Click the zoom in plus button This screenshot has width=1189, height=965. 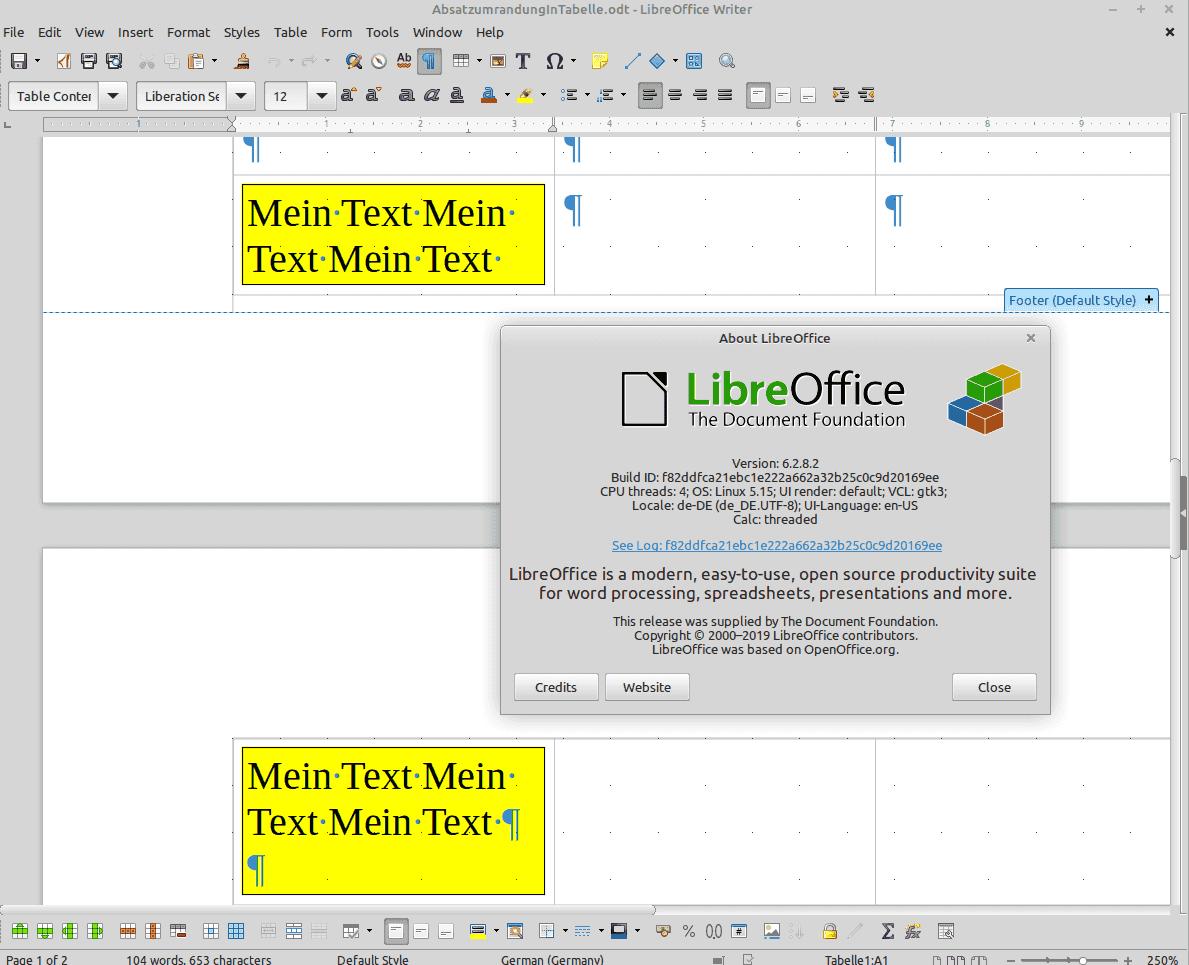point(1128,960)
